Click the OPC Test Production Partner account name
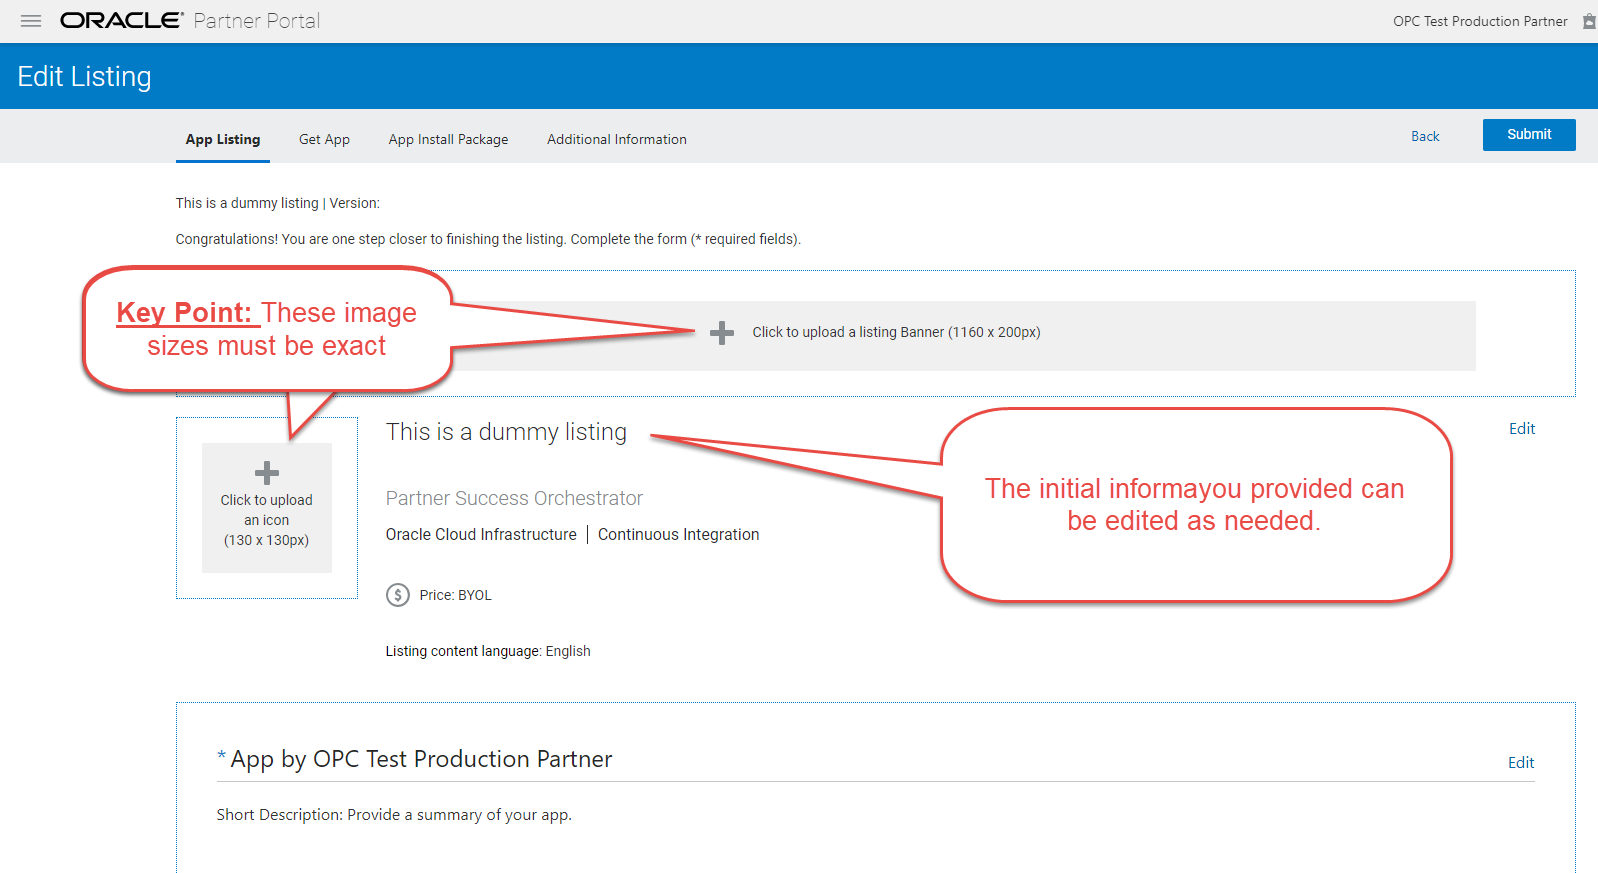 (x=1479, y=21)
